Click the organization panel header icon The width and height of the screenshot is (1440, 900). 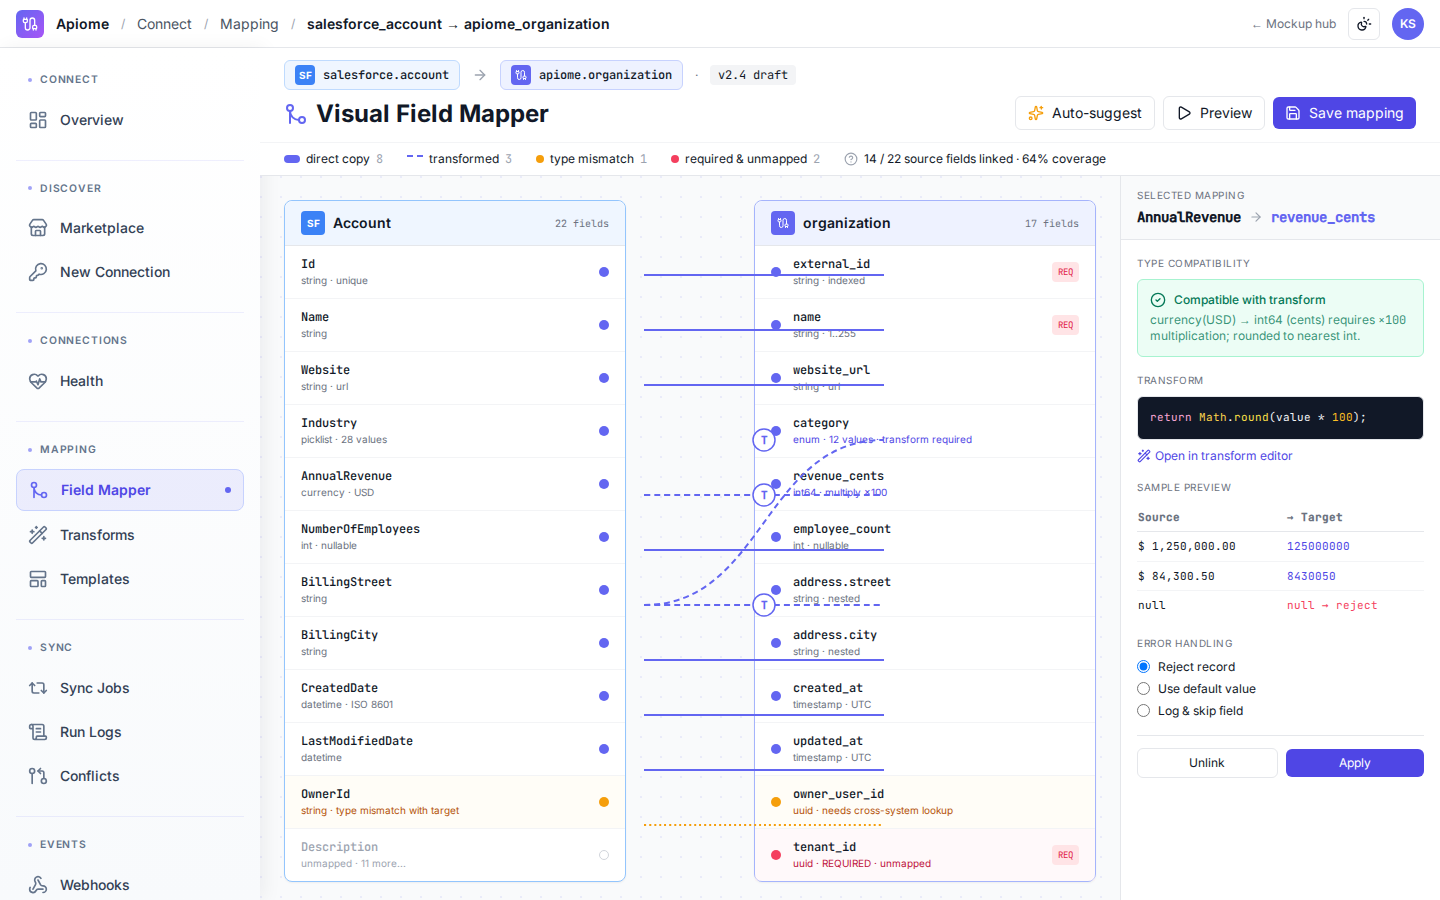[x=783, y=223]
